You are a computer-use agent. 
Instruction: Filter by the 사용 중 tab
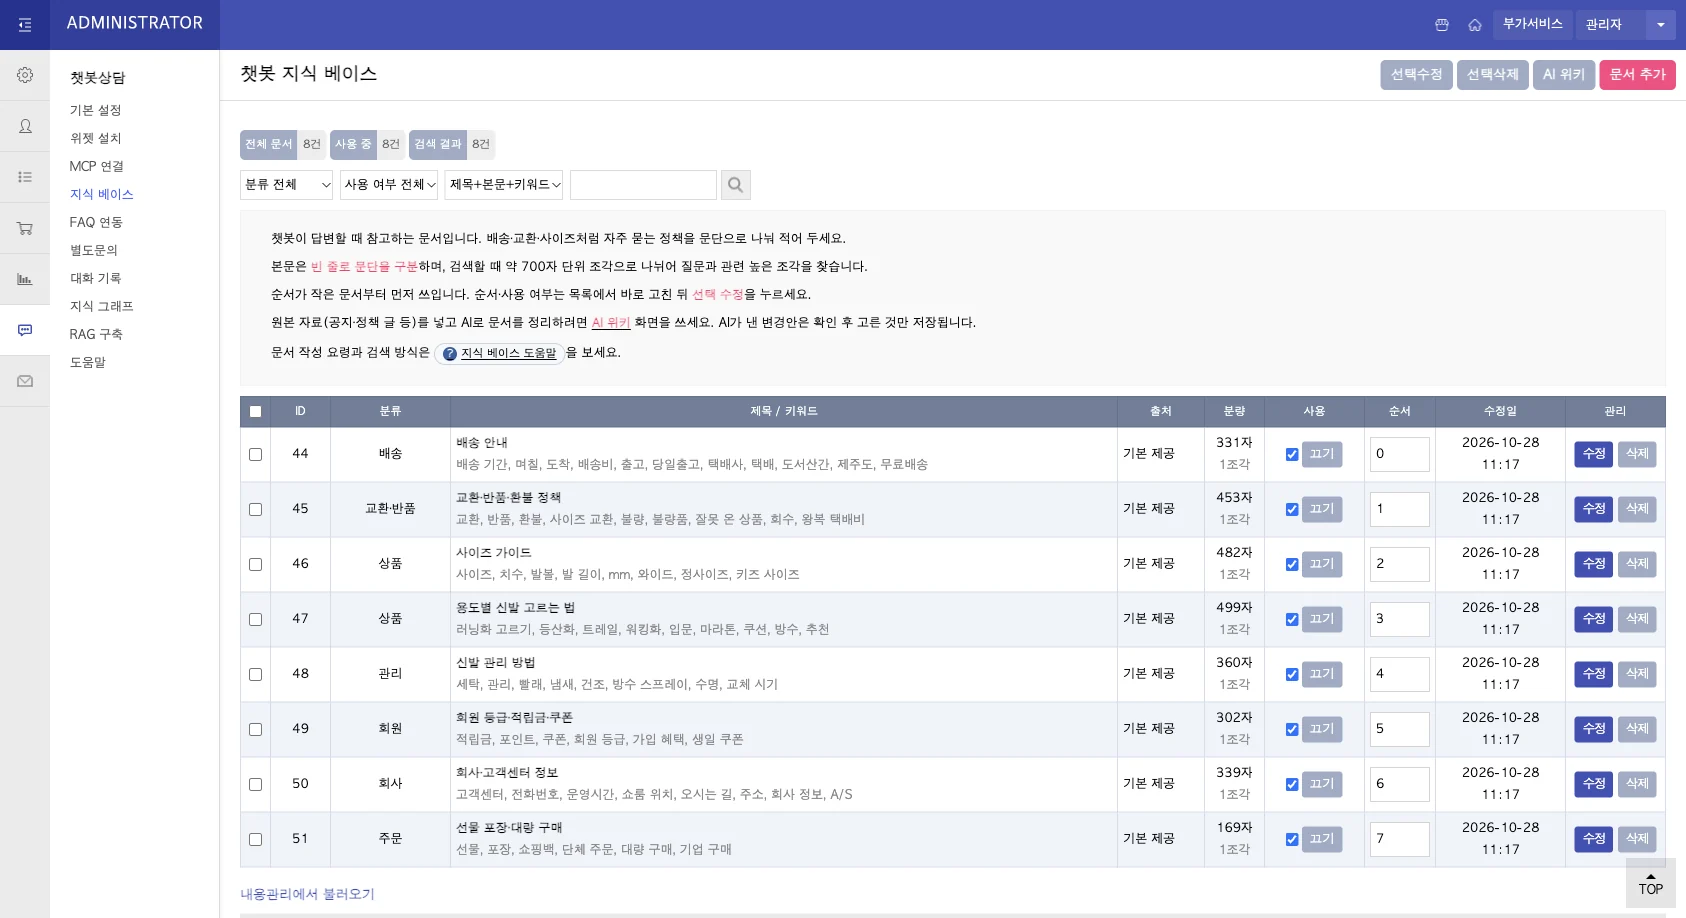(x=367, y=144)
